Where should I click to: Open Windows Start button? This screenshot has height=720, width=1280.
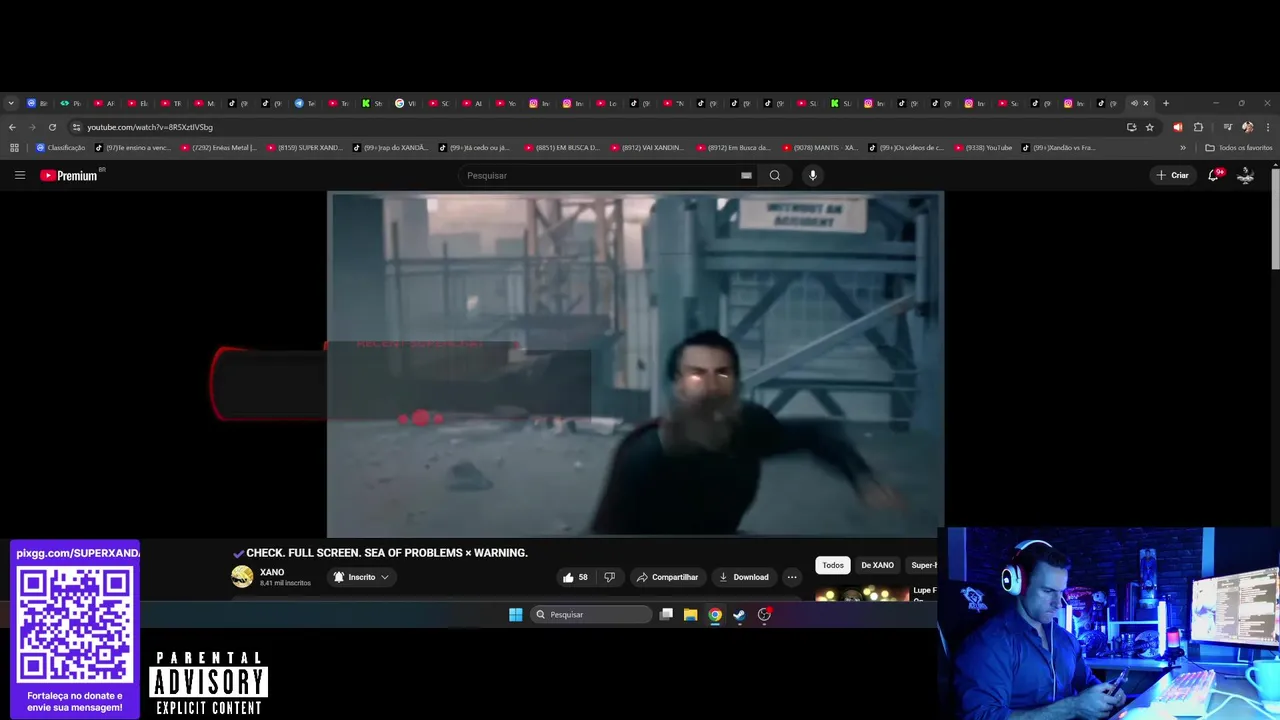(x=515, y=614)
